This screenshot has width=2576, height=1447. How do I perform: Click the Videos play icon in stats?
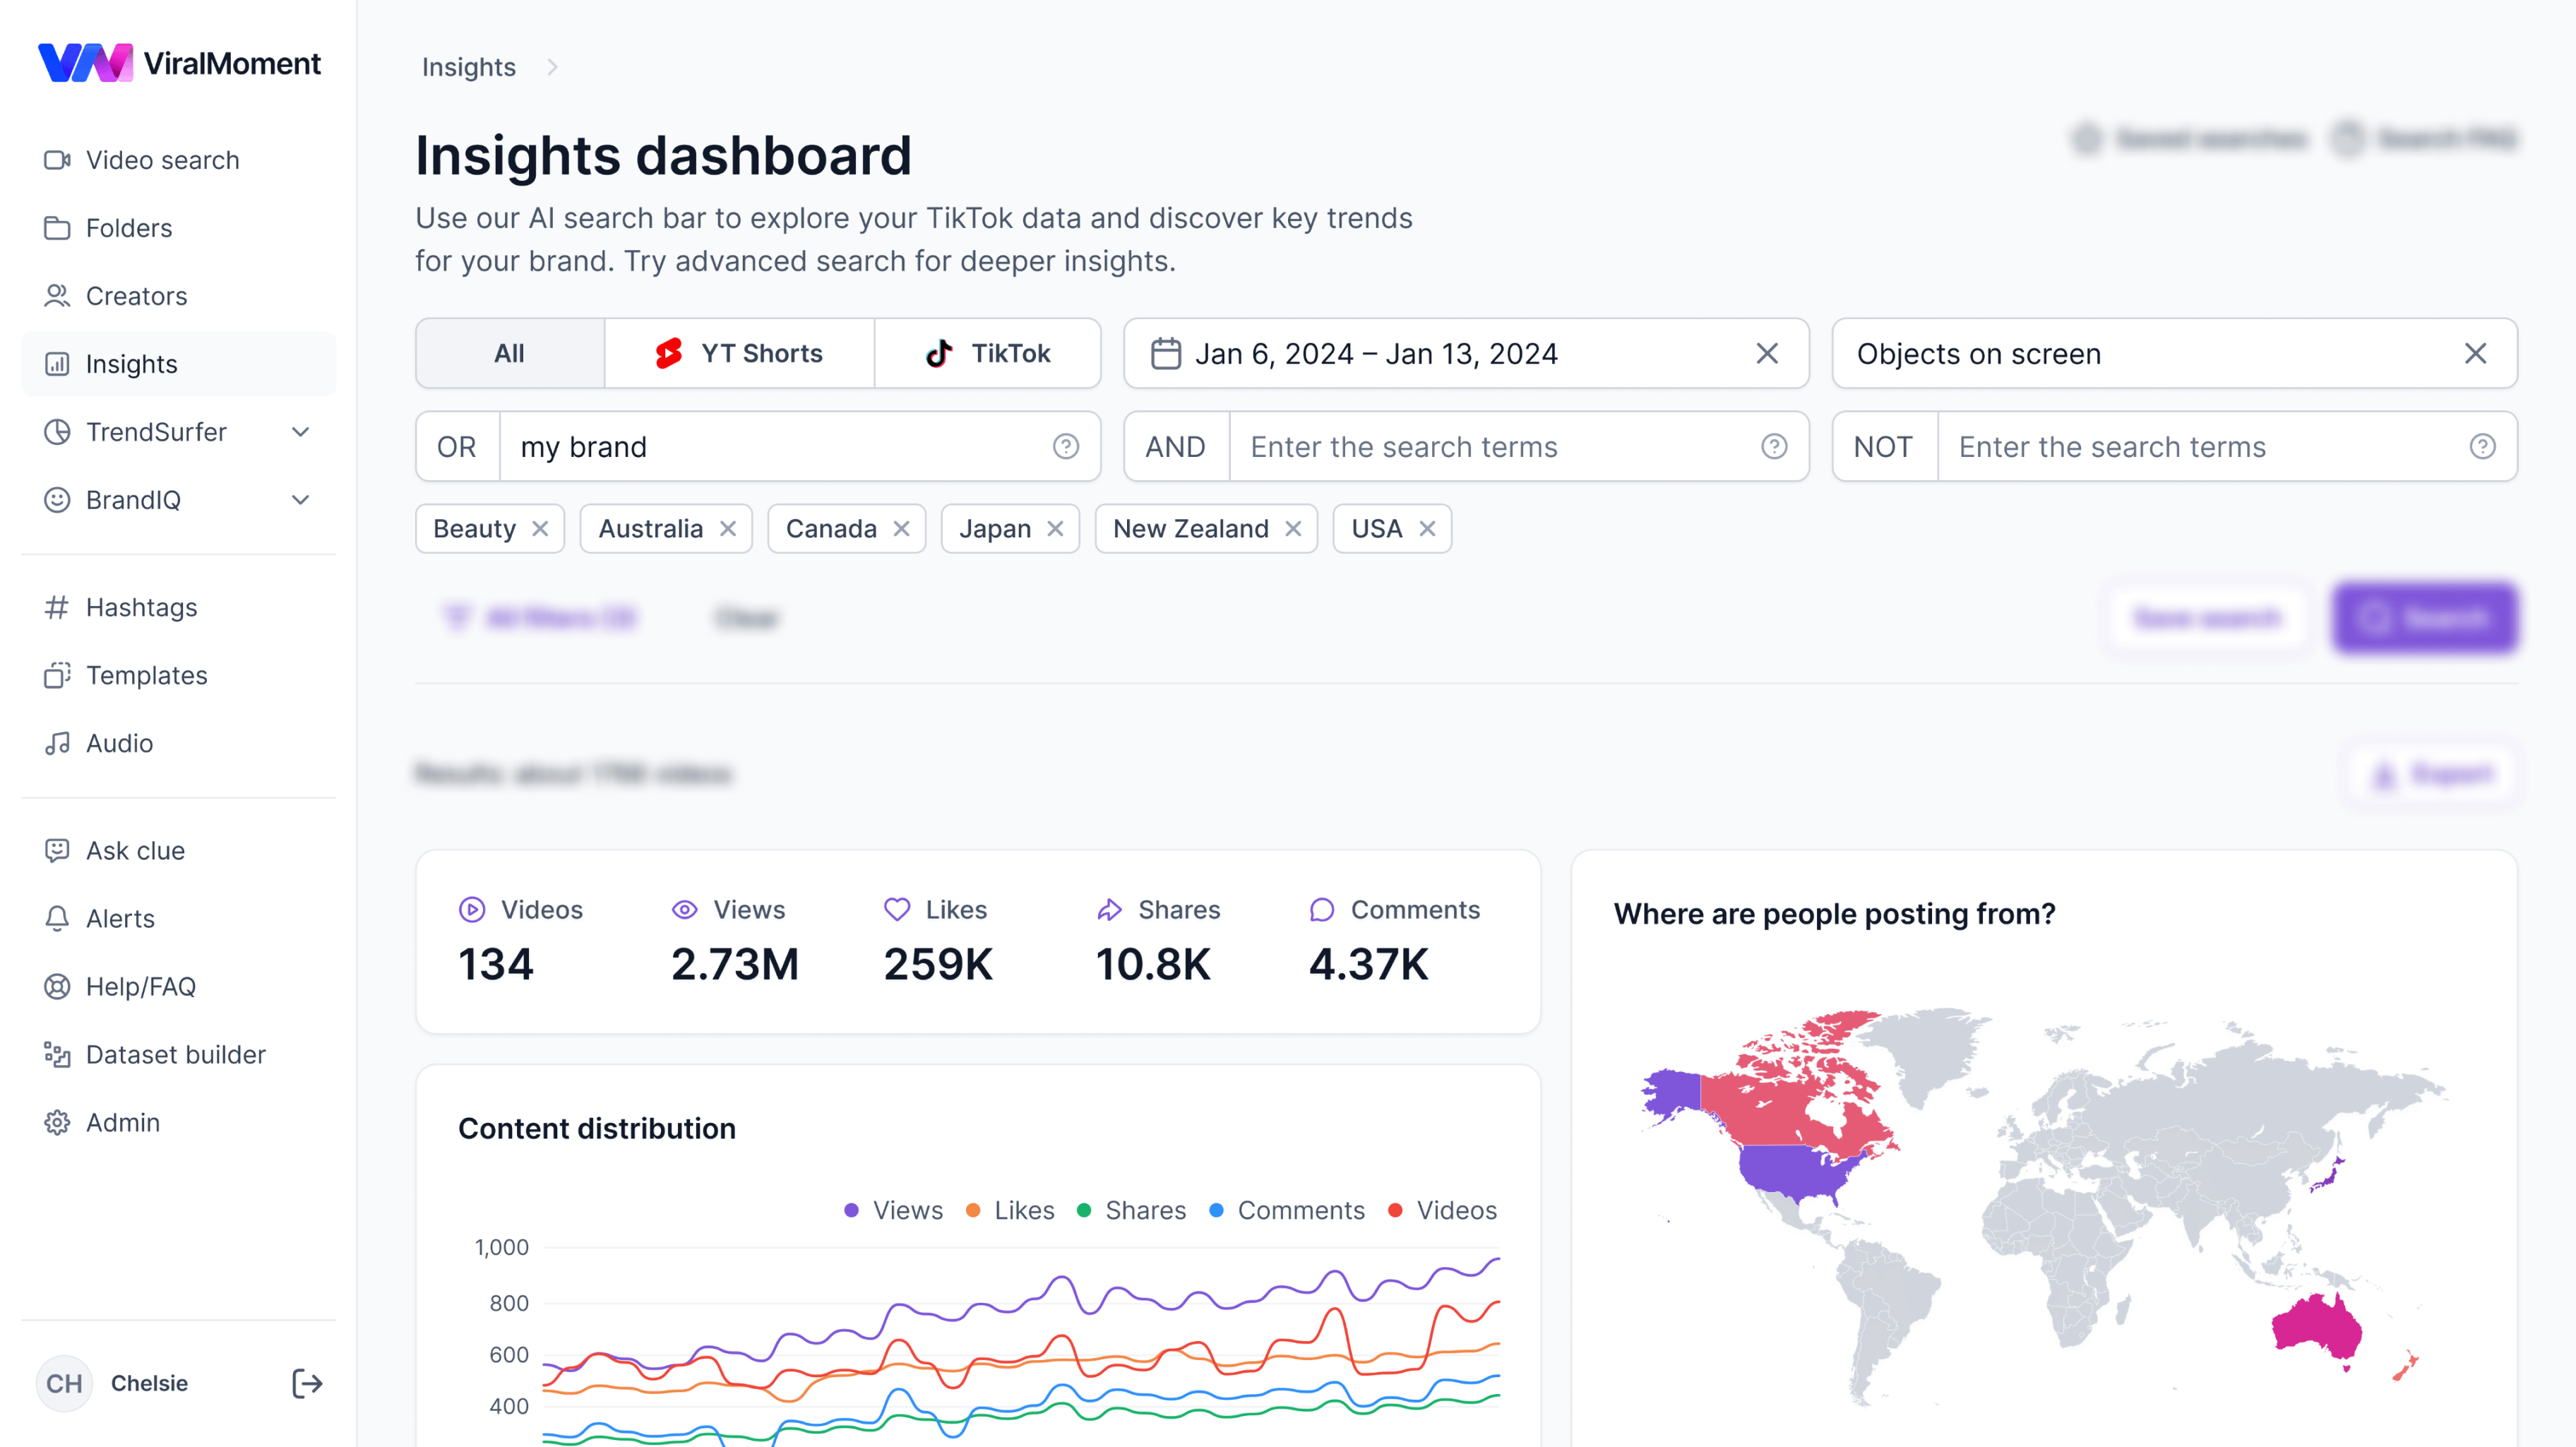click(x=472, y=909)
